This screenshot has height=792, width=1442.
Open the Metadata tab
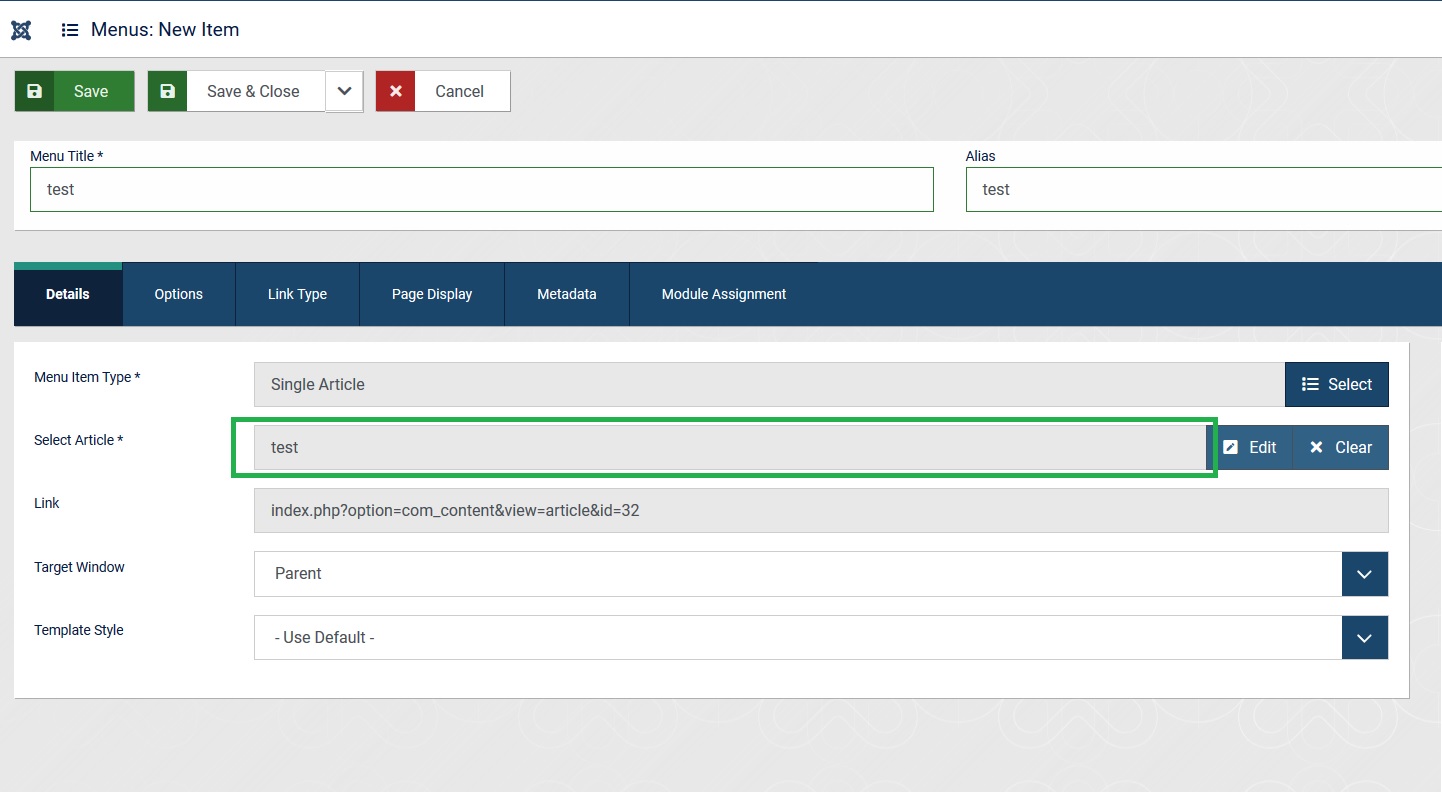pyautogui.click(x=567, y=294)
